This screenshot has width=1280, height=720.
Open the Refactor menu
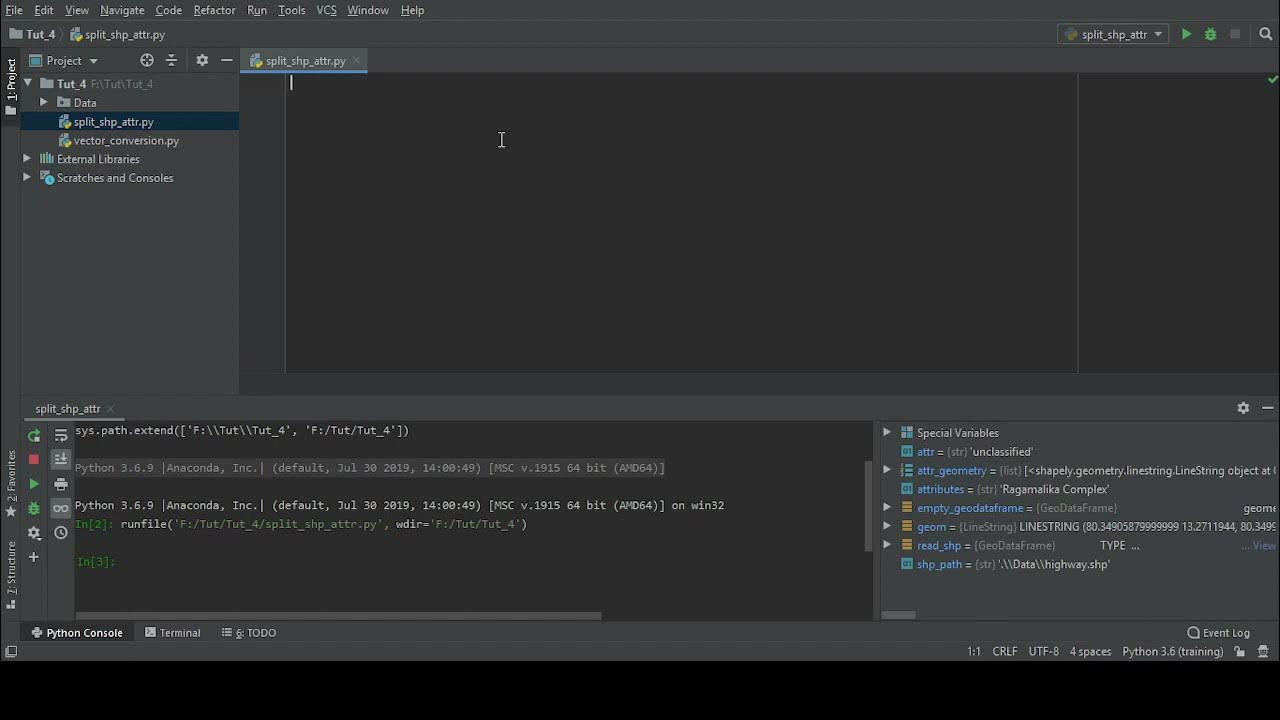pos(214,10)
